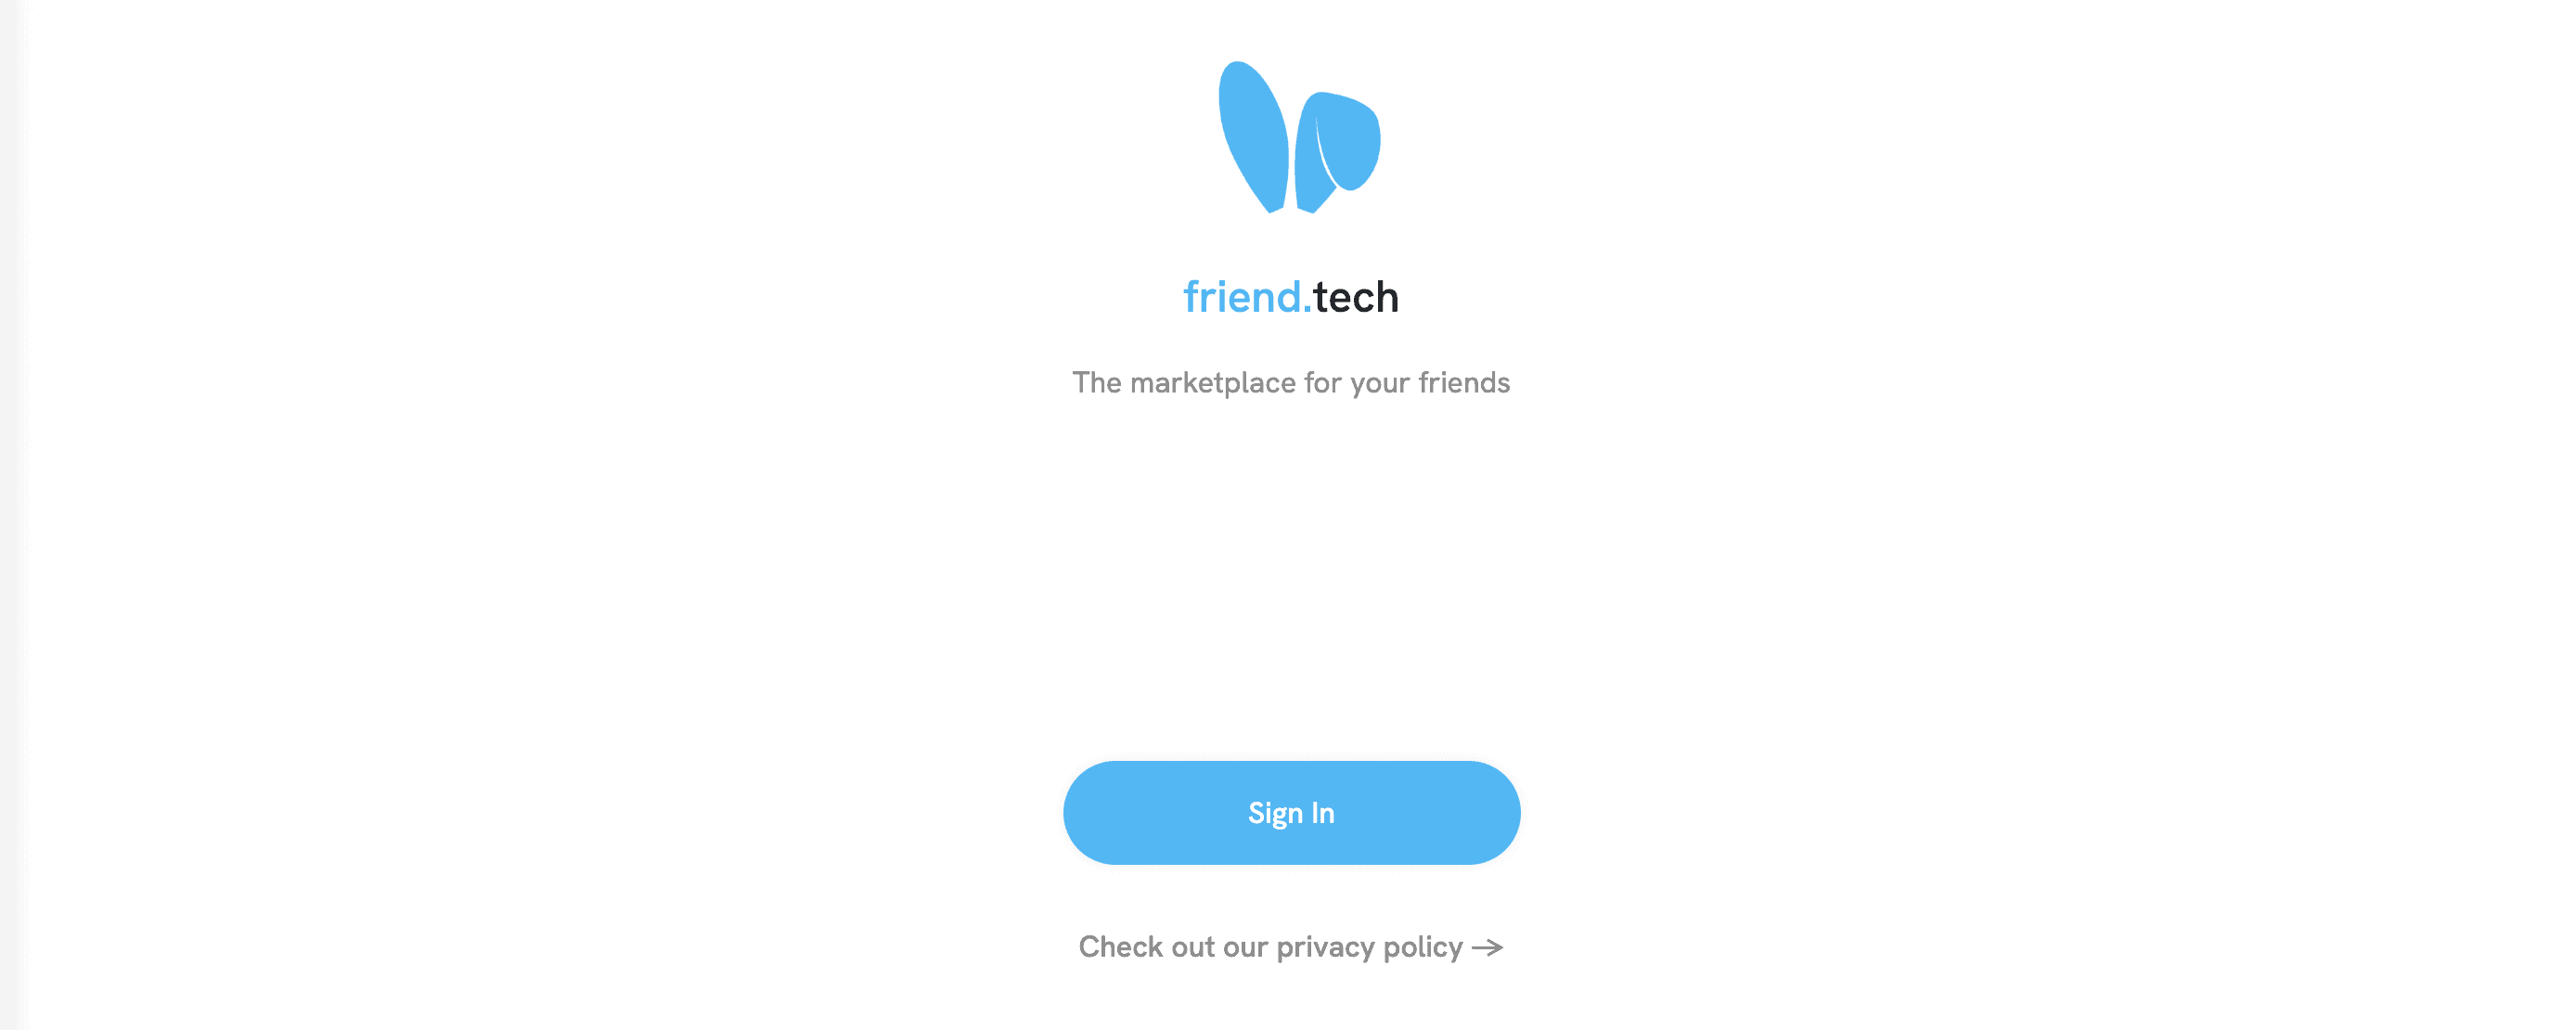Viewport: 2576px width, 1030px height.
Task: Click the friend.tech wordmark heading
Action: (1291, 297)
